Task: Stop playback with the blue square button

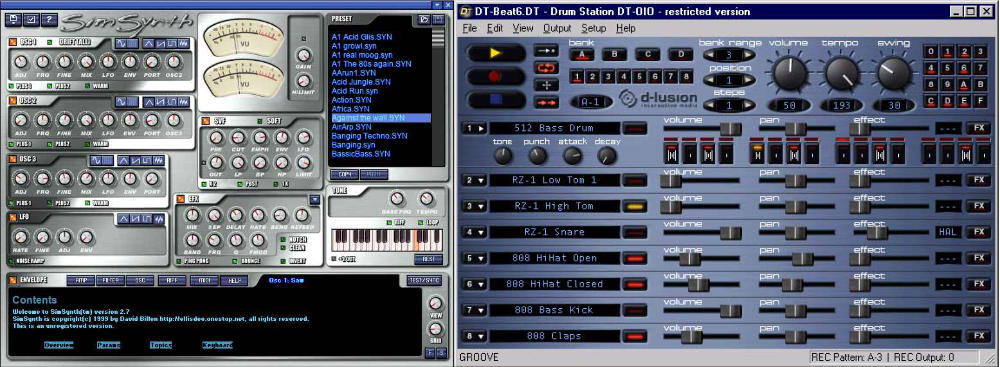Action: click(496, 100)
